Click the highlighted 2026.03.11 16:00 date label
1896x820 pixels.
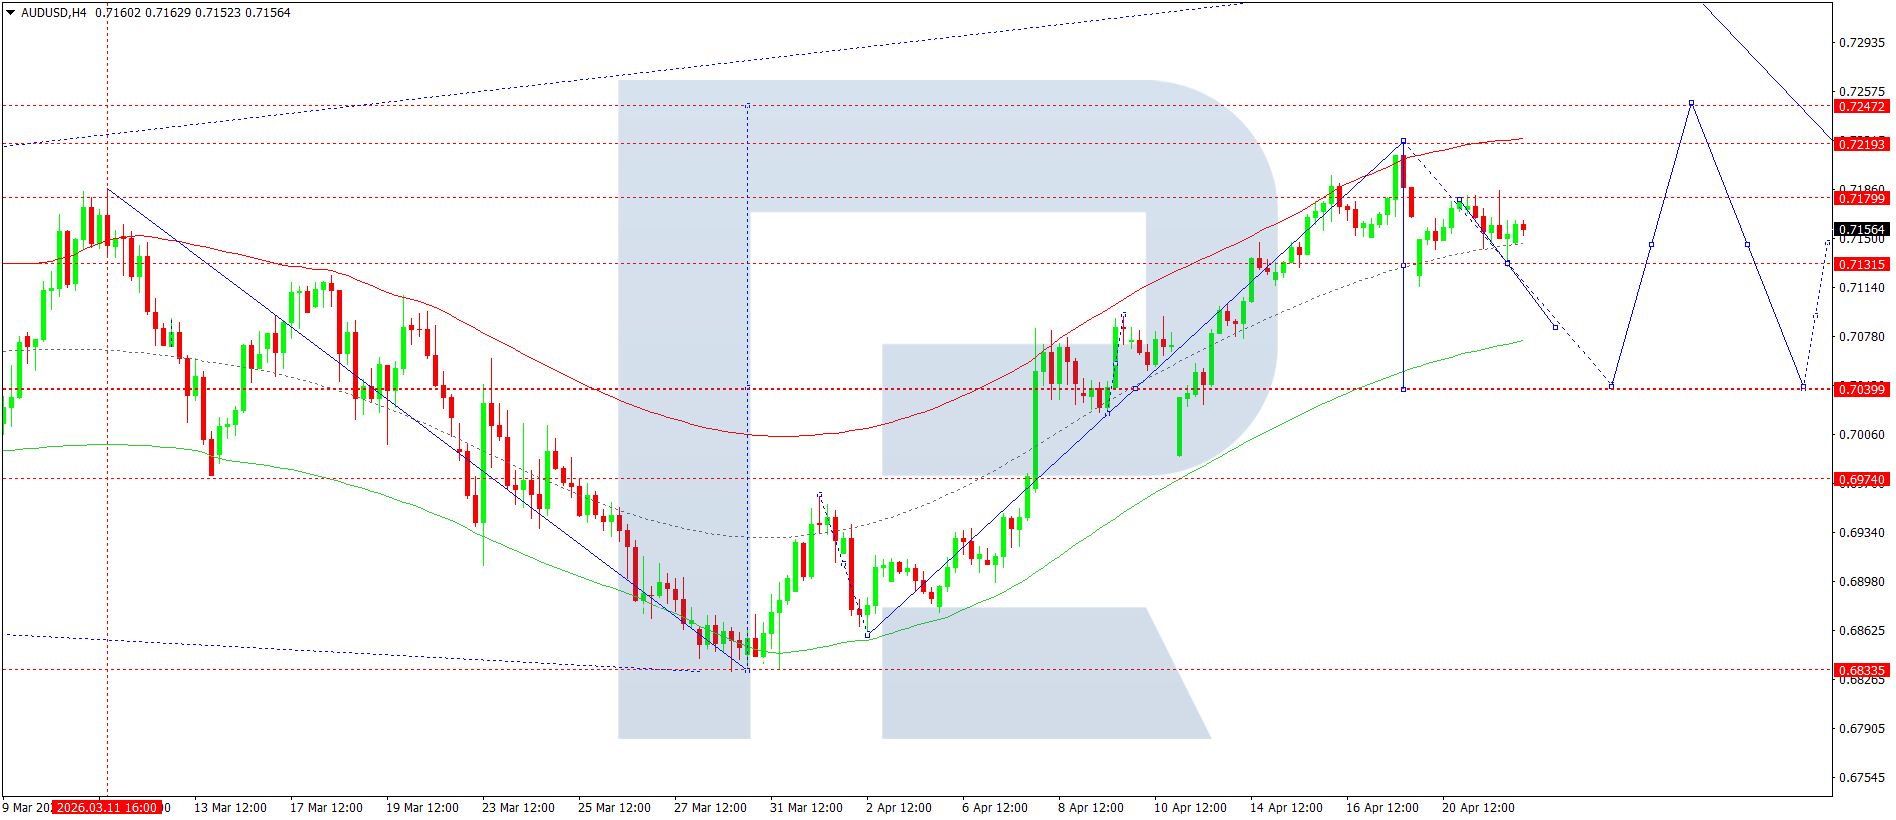[107, 808]
